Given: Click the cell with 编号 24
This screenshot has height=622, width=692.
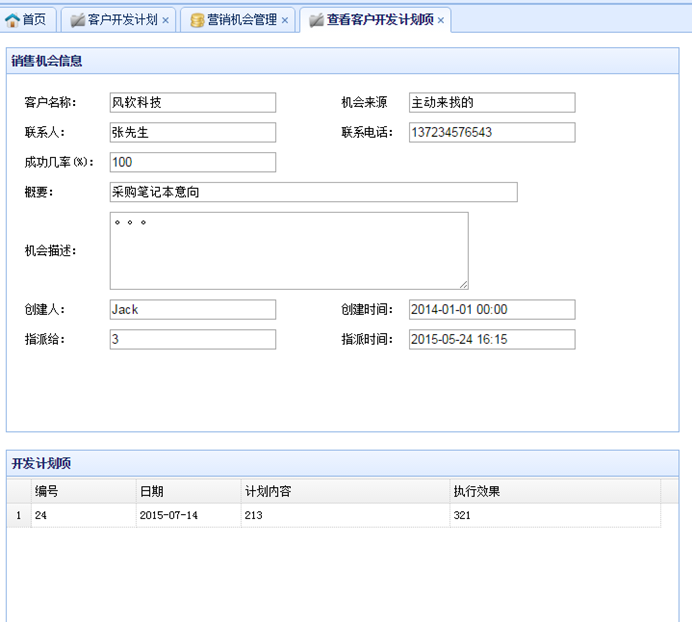Looking at the screenshot, I should coord(83,515).
